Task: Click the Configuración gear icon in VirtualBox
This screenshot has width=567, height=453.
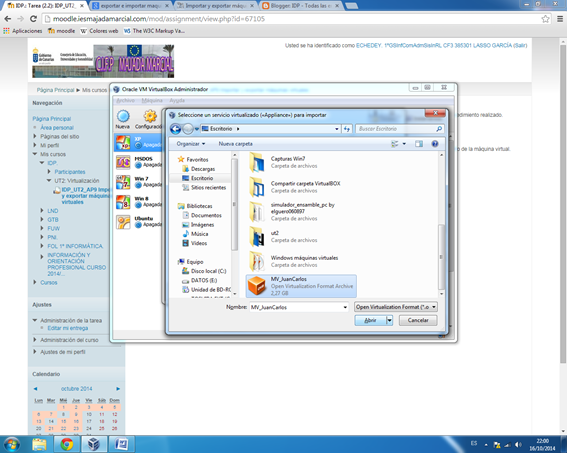Action: [150, 116]
